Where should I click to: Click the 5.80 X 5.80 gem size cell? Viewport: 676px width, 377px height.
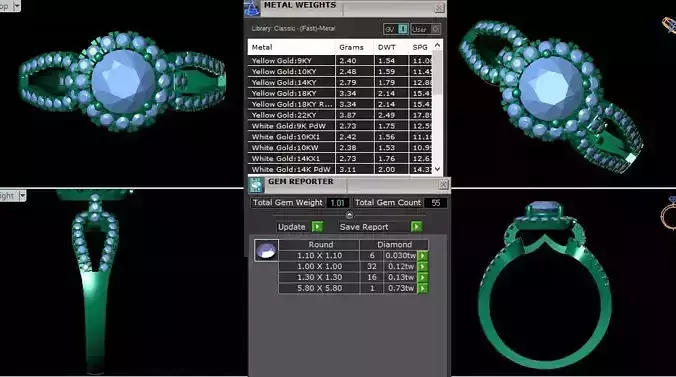pos(319,288)
